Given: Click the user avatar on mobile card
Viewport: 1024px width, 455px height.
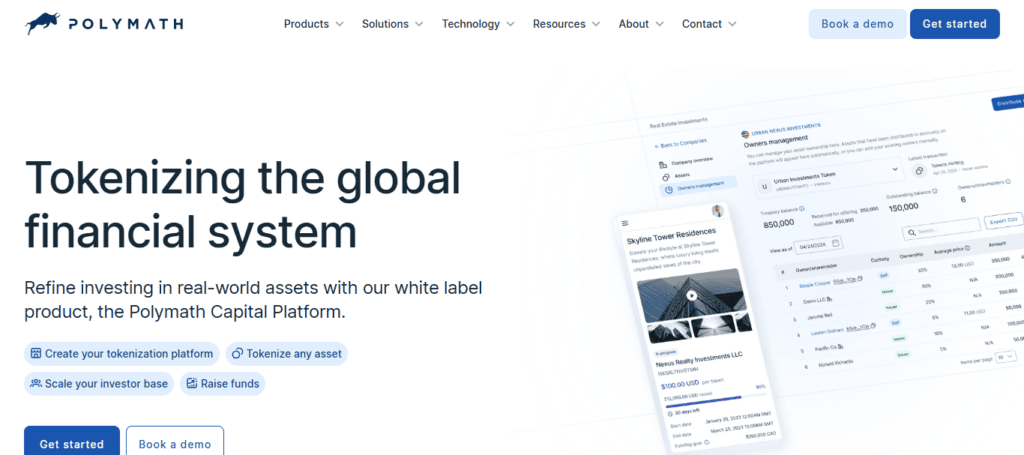Looking at the screenshot, I should pyautogui.click(x=718, y=212).
